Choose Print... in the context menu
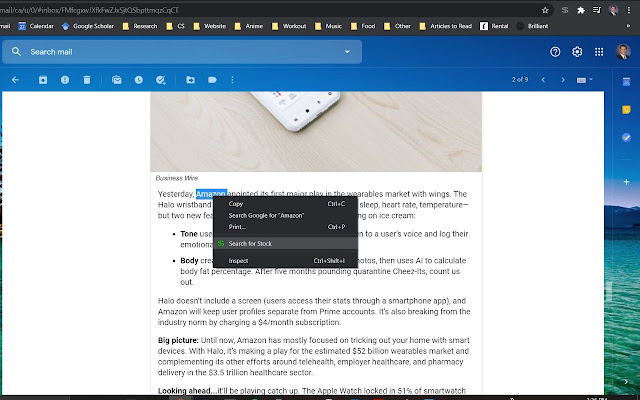Viewport: 640px width, 400px height. (285, 227)
